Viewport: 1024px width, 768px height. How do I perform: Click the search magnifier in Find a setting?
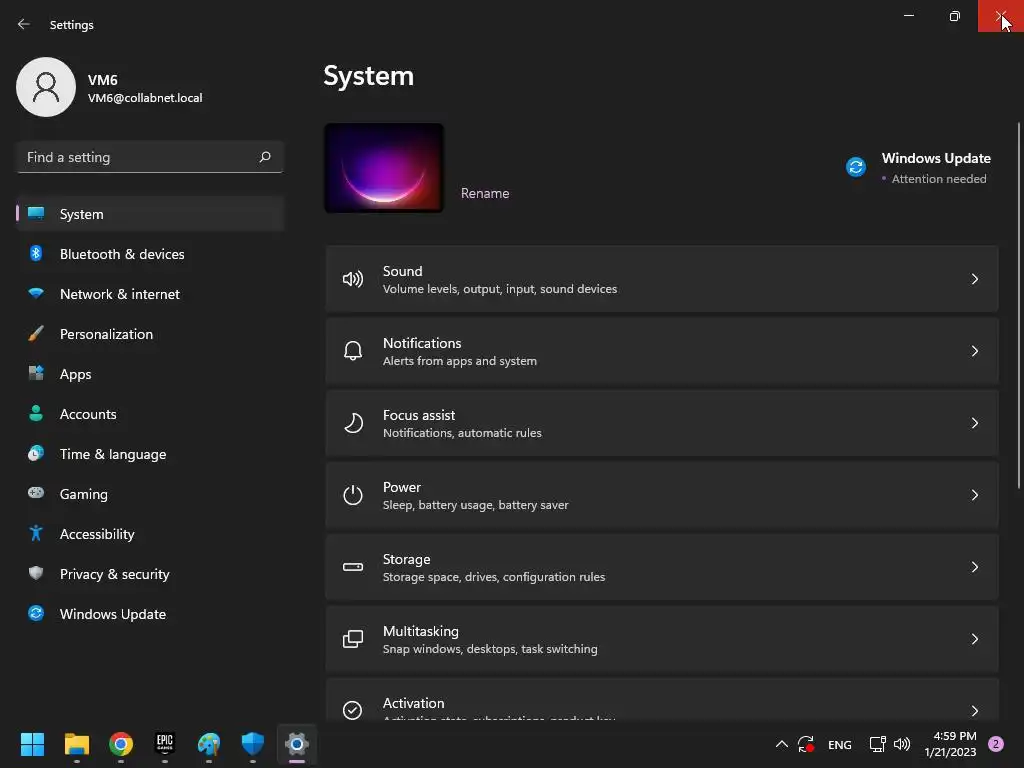point(264,157)
